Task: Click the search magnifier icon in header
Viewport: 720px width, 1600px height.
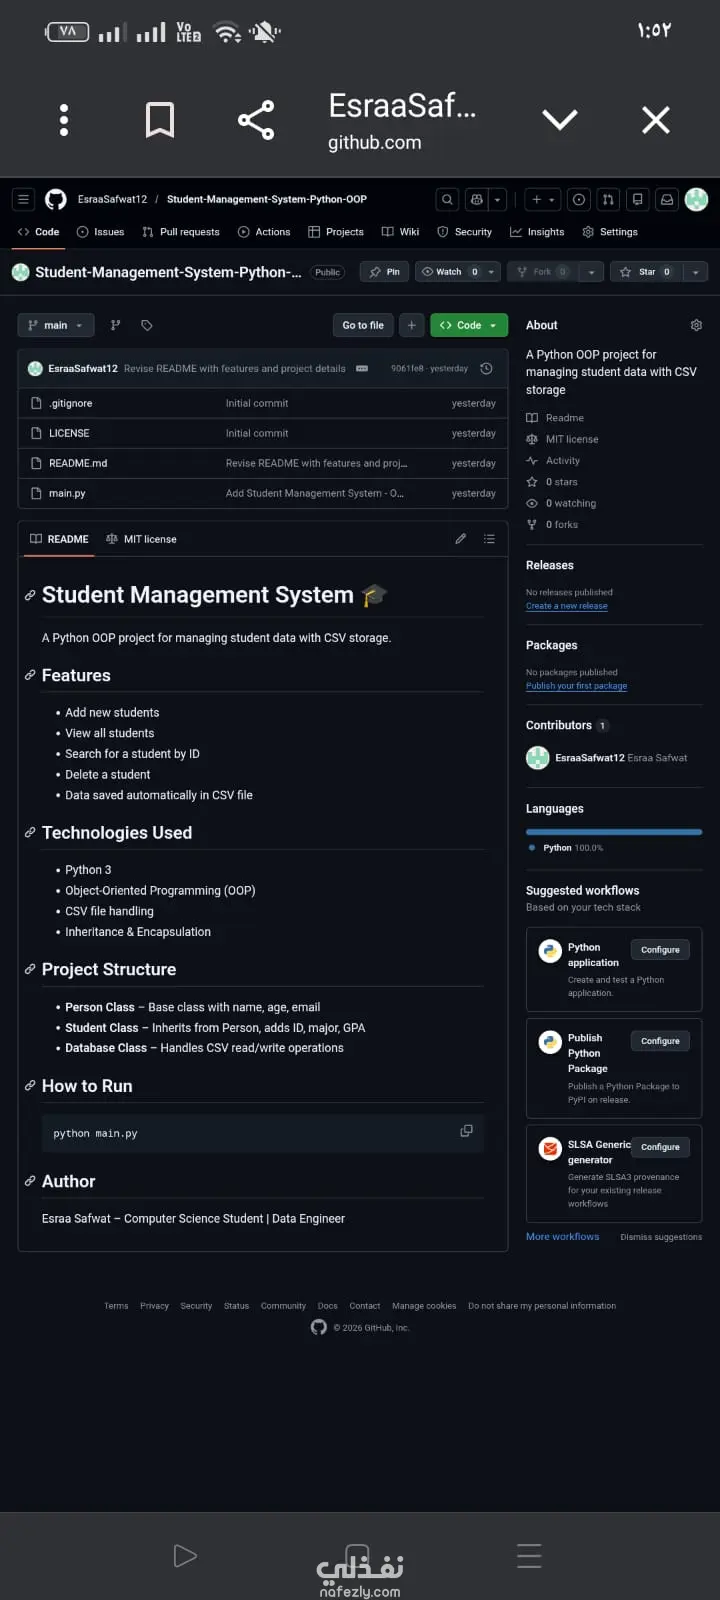Action: [x=447, y=200]
